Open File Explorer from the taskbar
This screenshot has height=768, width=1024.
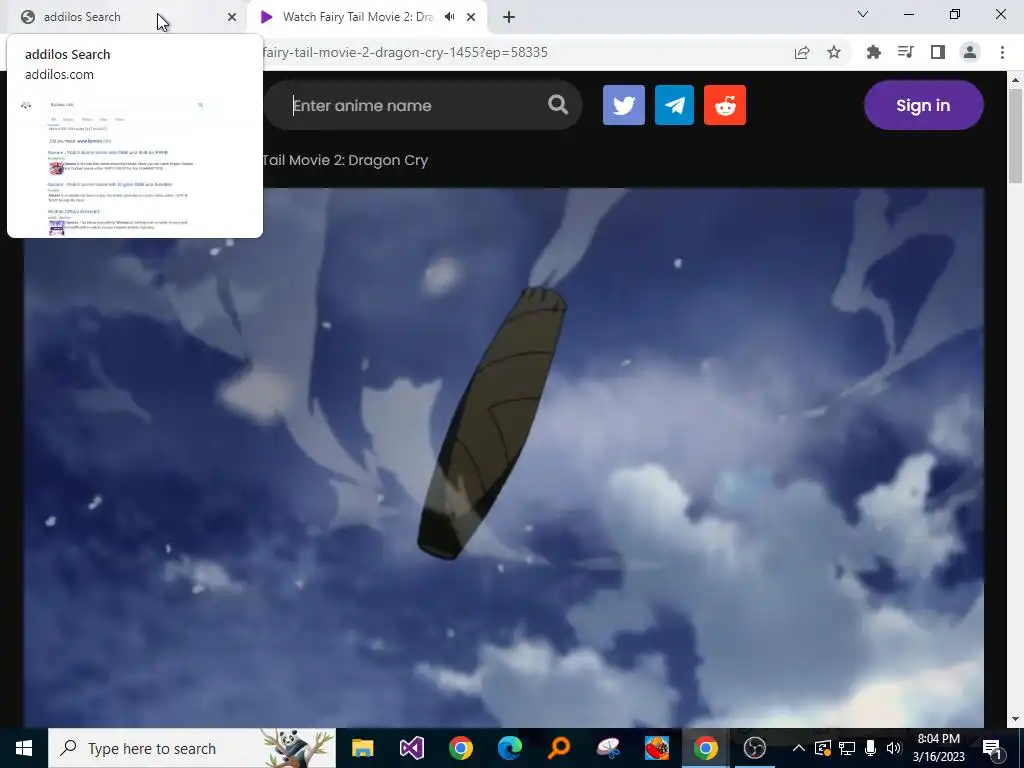coord(362,748)
